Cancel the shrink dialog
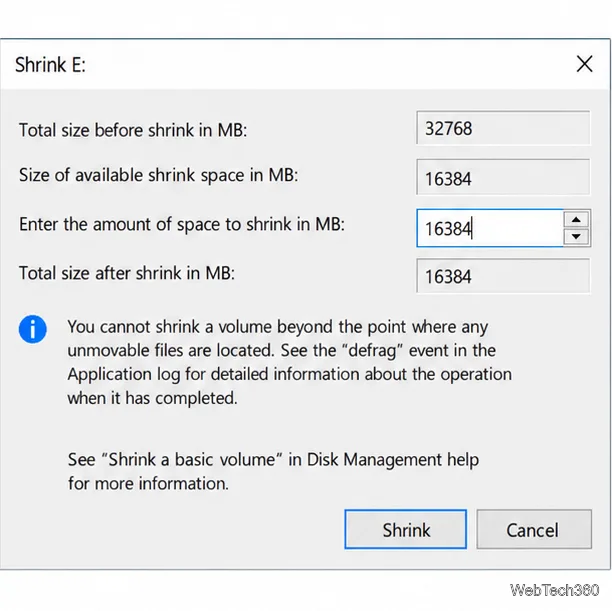The height and width of the screenshot is (611, 612). point(534,529)
